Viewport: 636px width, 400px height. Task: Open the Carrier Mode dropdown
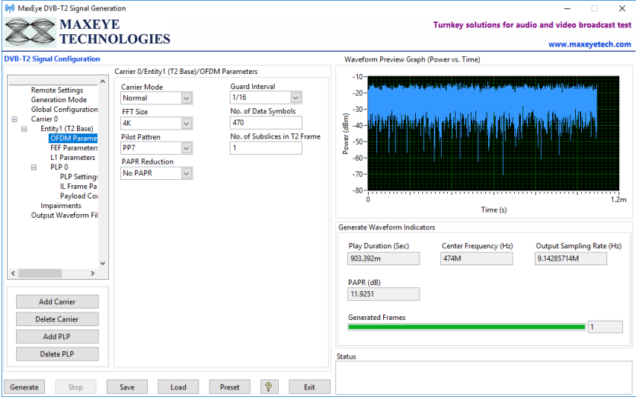click(186, 98)
